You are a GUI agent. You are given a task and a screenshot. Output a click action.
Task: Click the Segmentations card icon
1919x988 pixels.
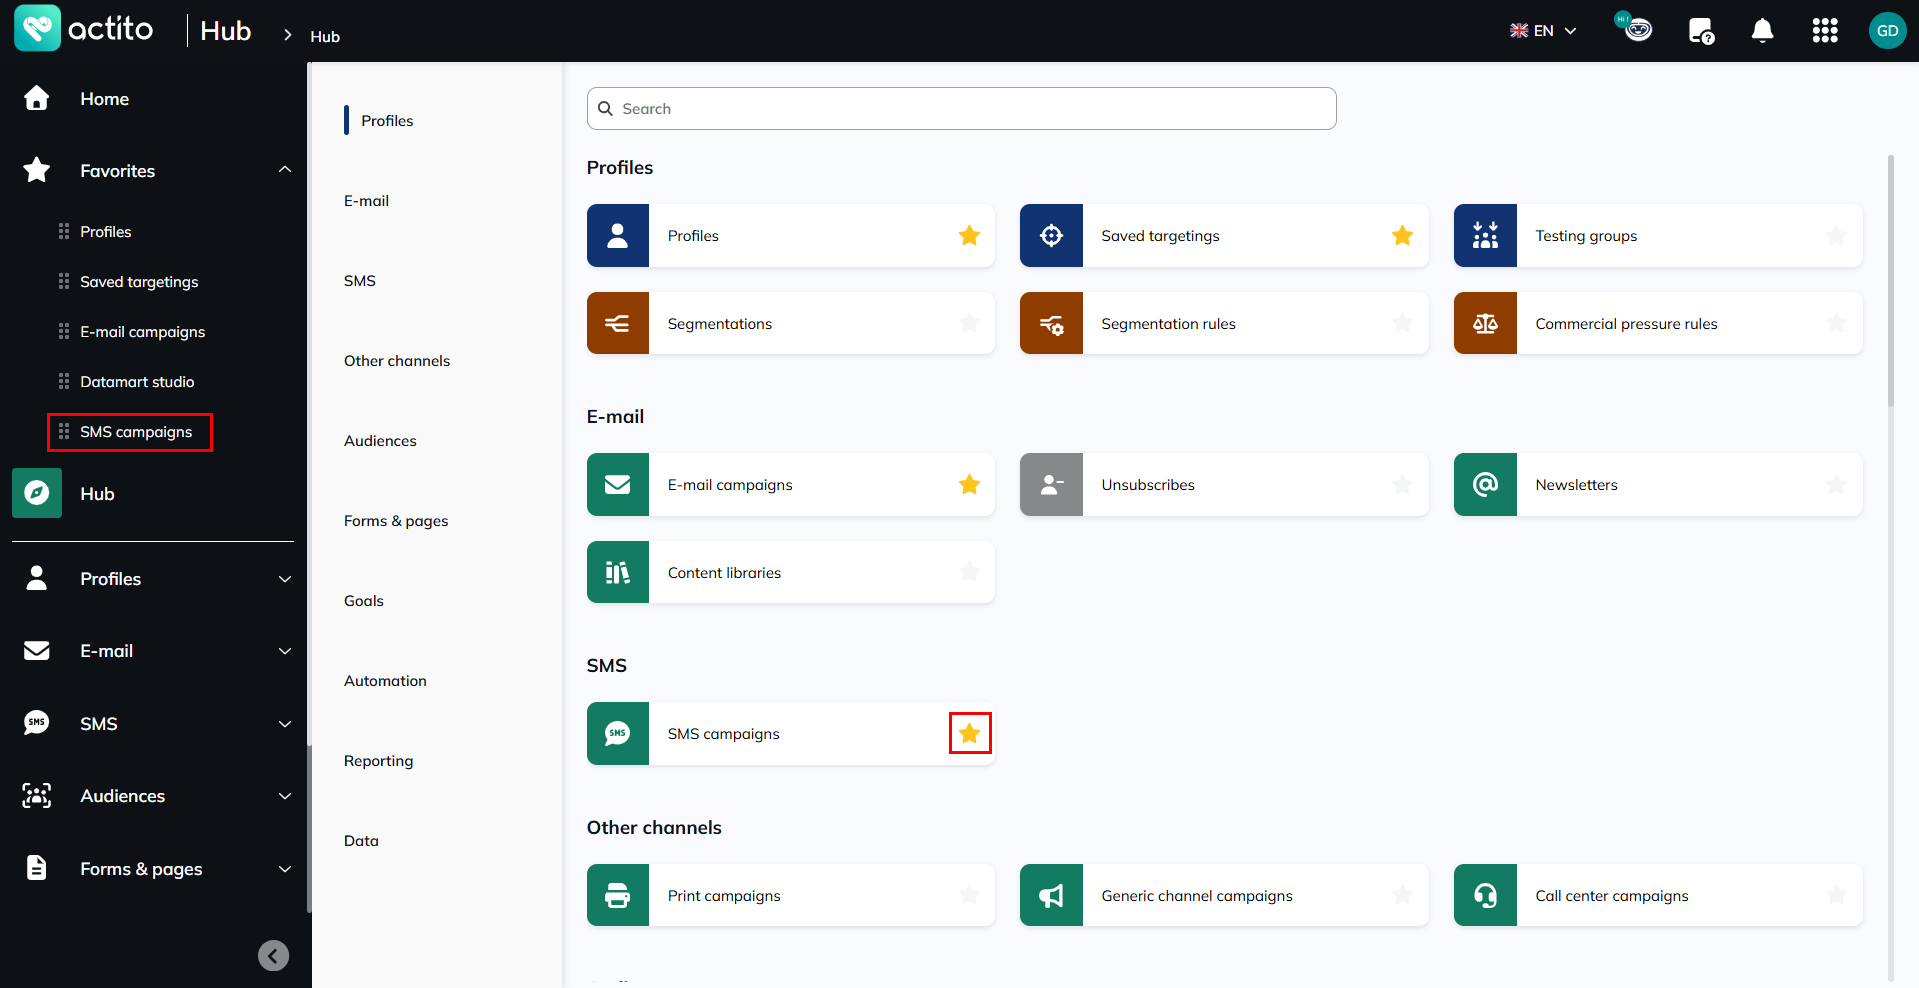pos(618,323)
